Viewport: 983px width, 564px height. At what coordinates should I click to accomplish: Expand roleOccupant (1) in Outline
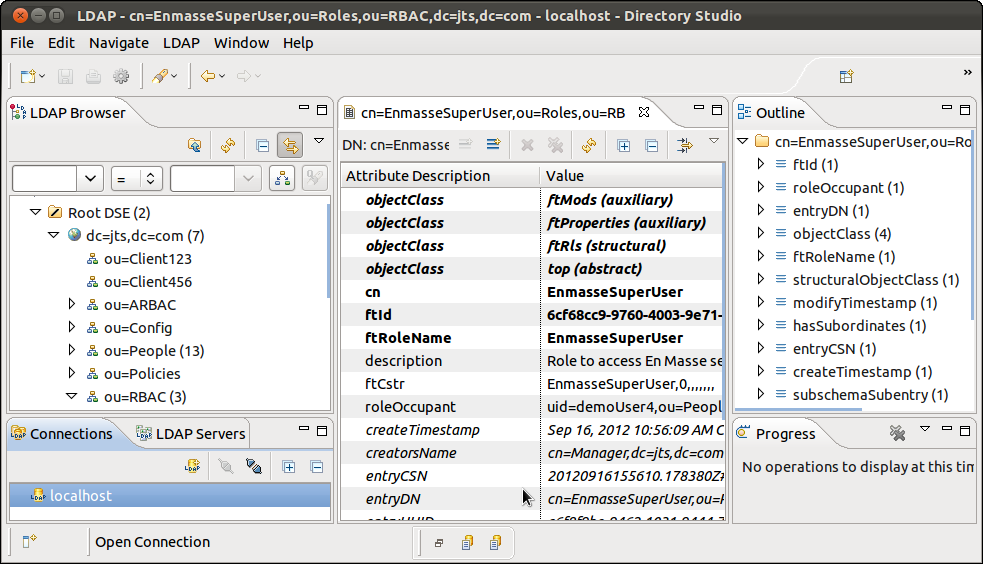(761, 187)
